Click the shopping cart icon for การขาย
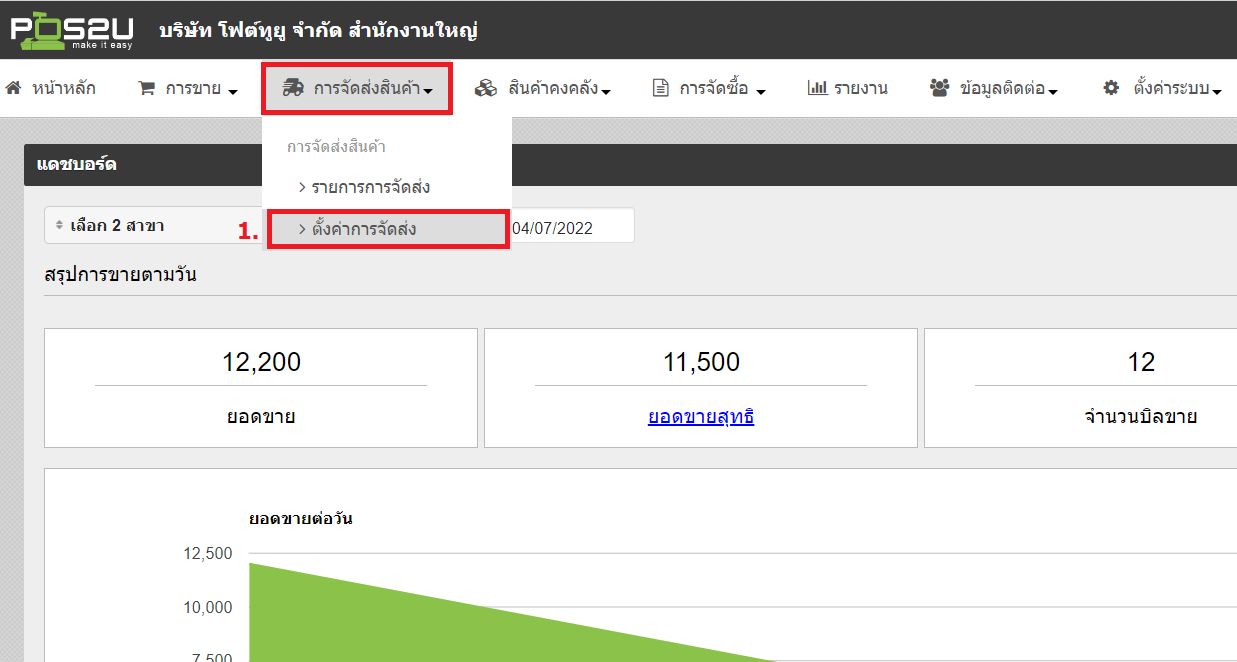The width and height of the screenshot is (1237, 662). click(x=147, y=88)
